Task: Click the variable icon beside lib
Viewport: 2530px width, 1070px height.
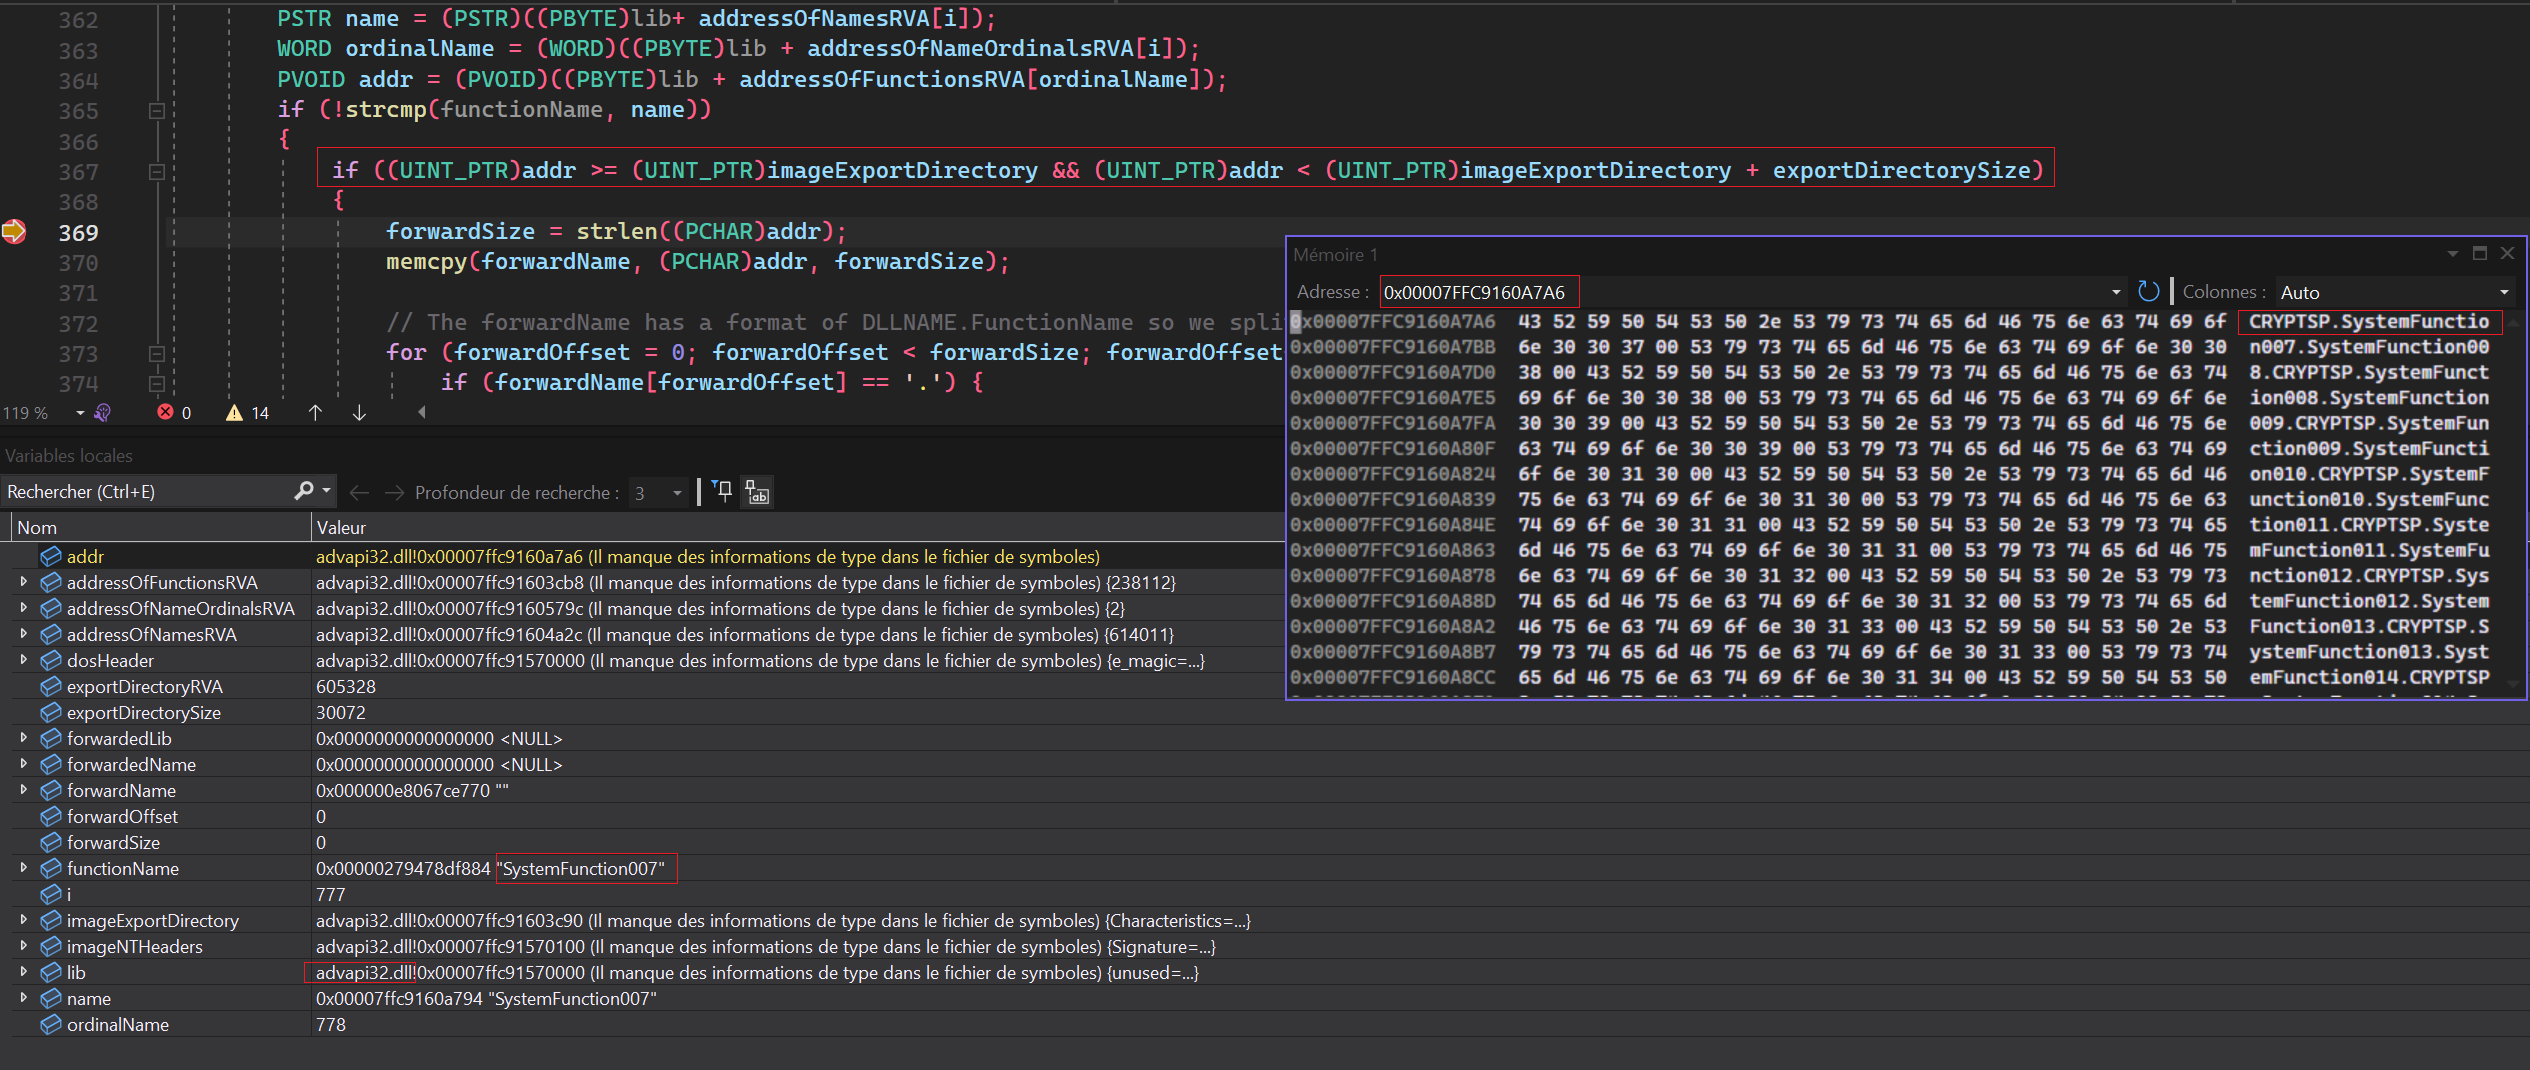Action: 51,972
